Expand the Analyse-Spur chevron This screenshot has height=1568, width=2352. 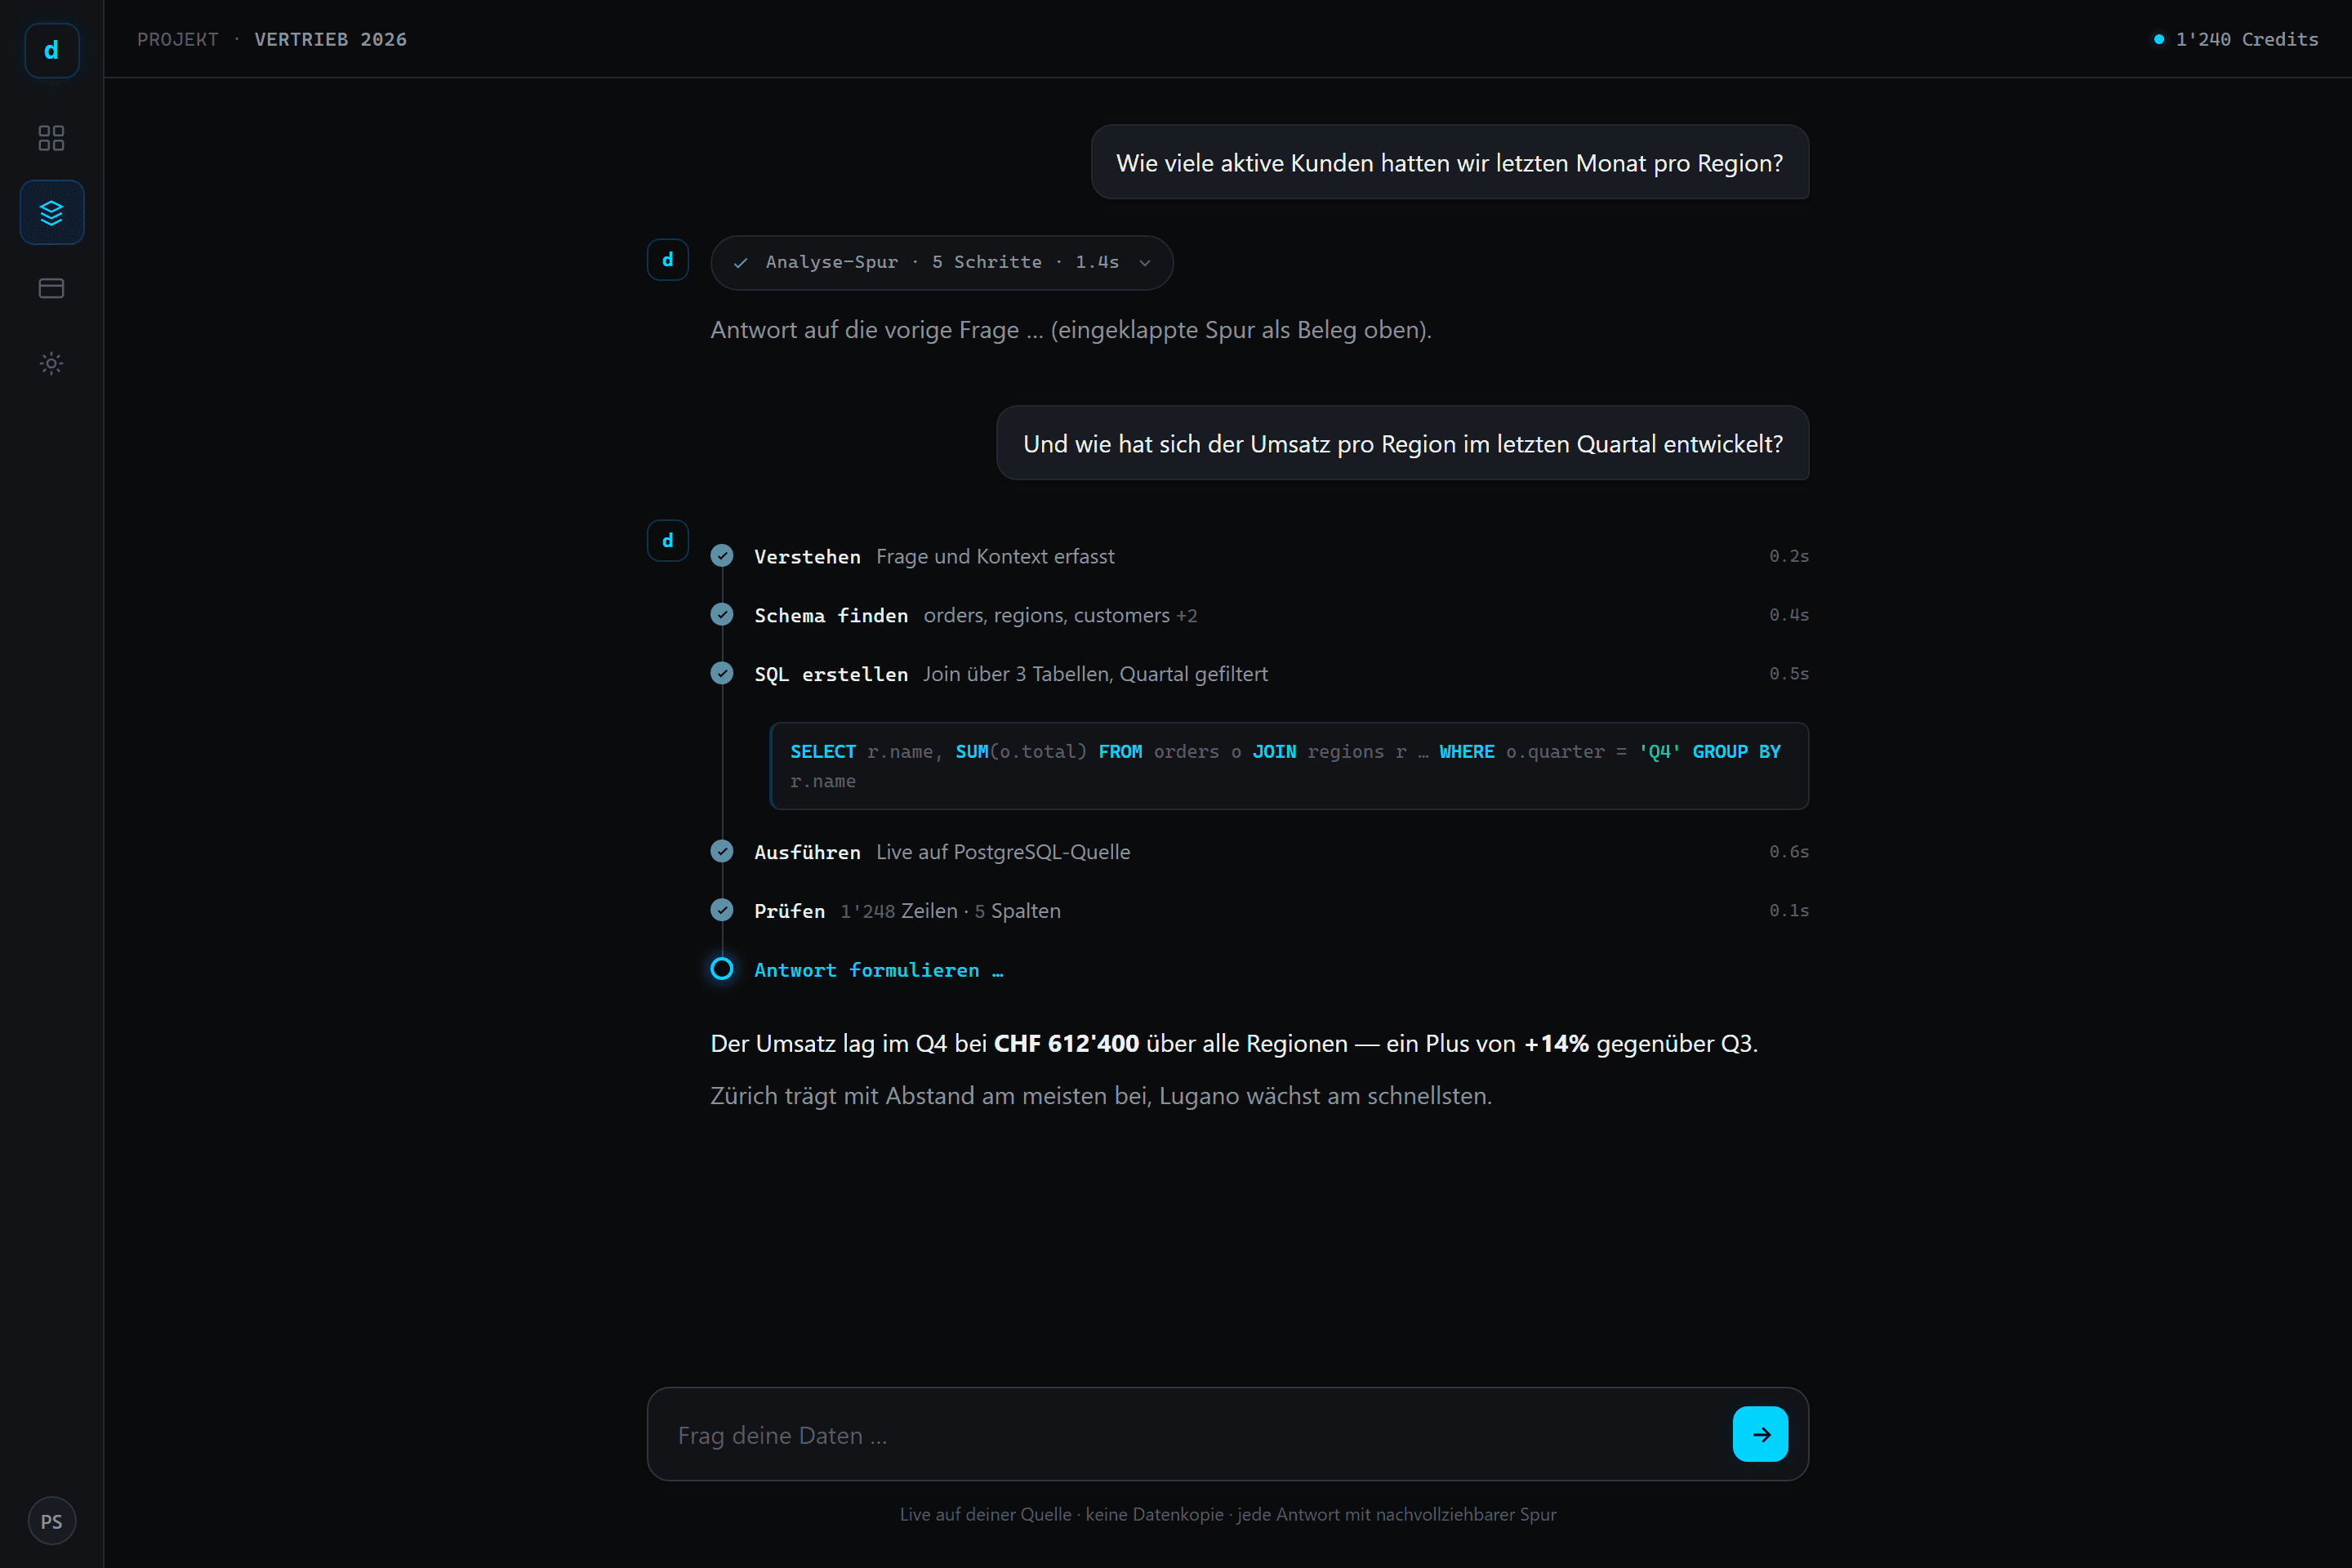click(x=1145, y=263)
